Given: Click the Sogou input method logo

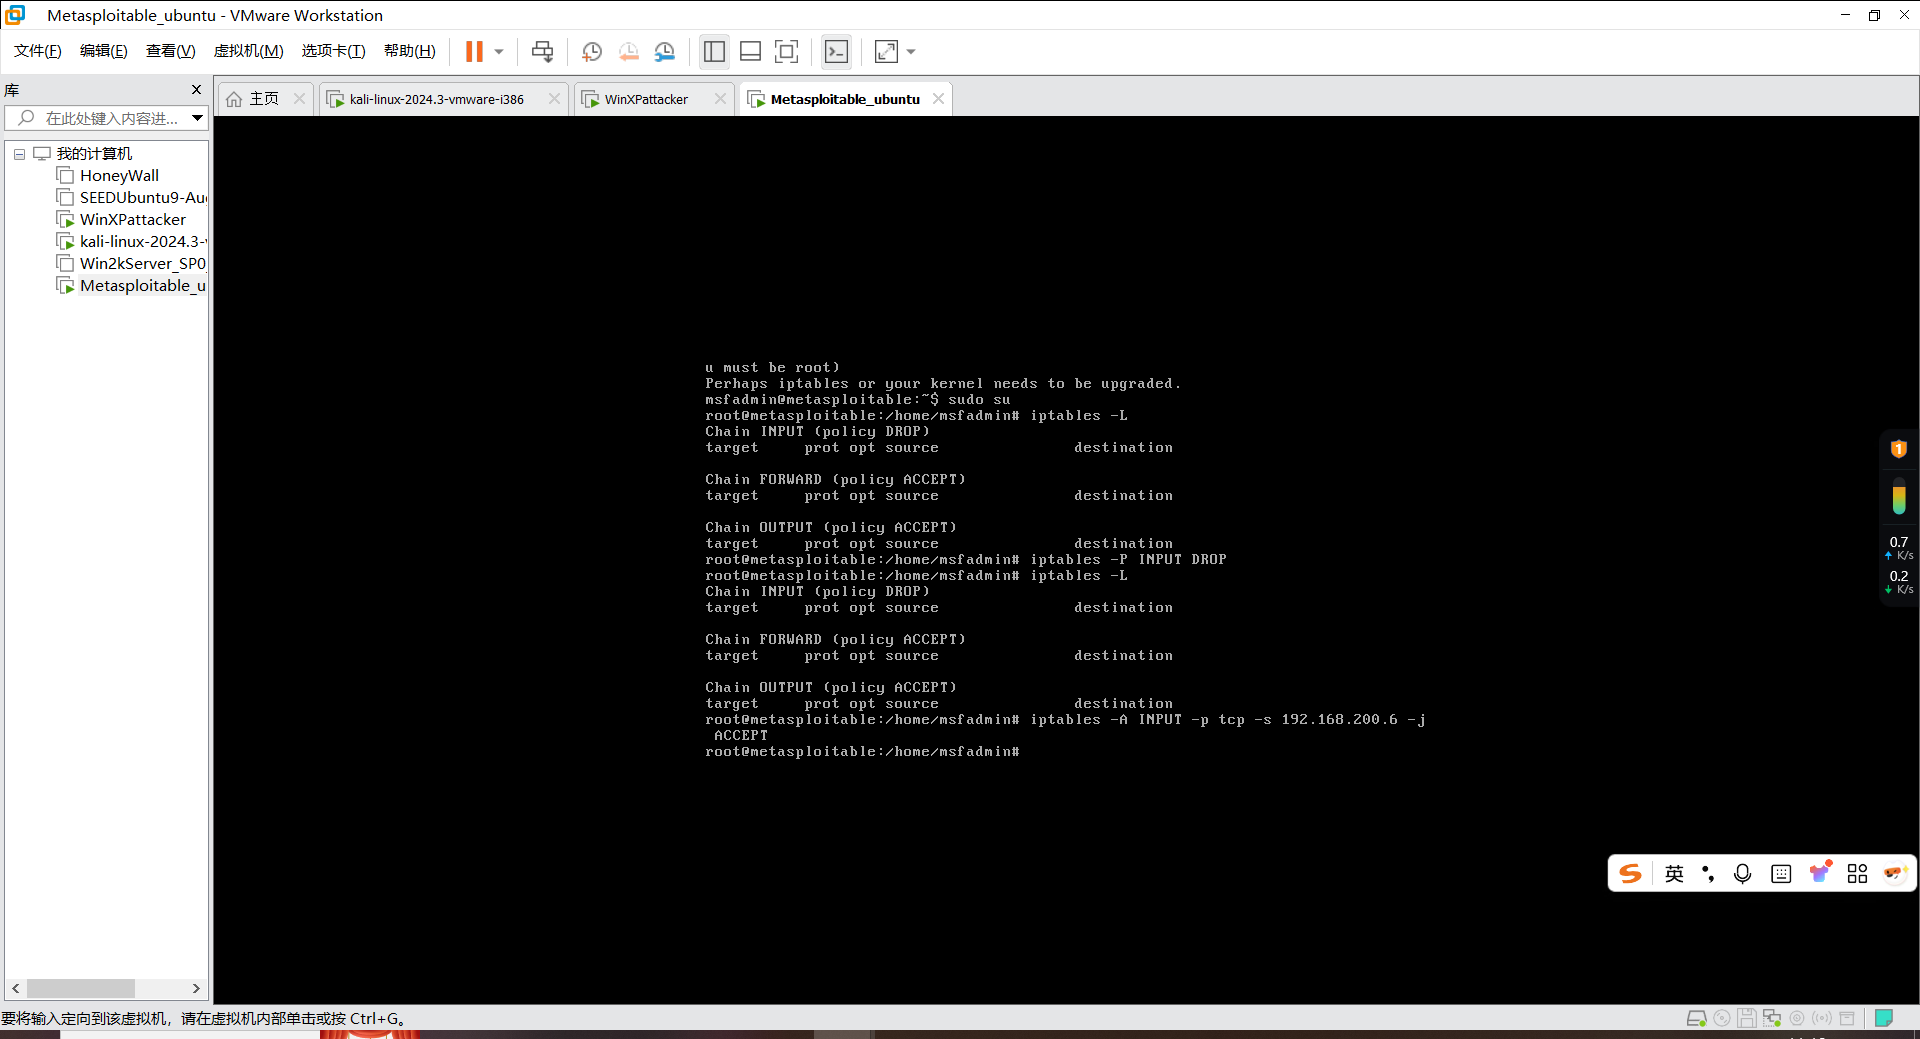Looking at the screenshot, I should [1631, 874].
